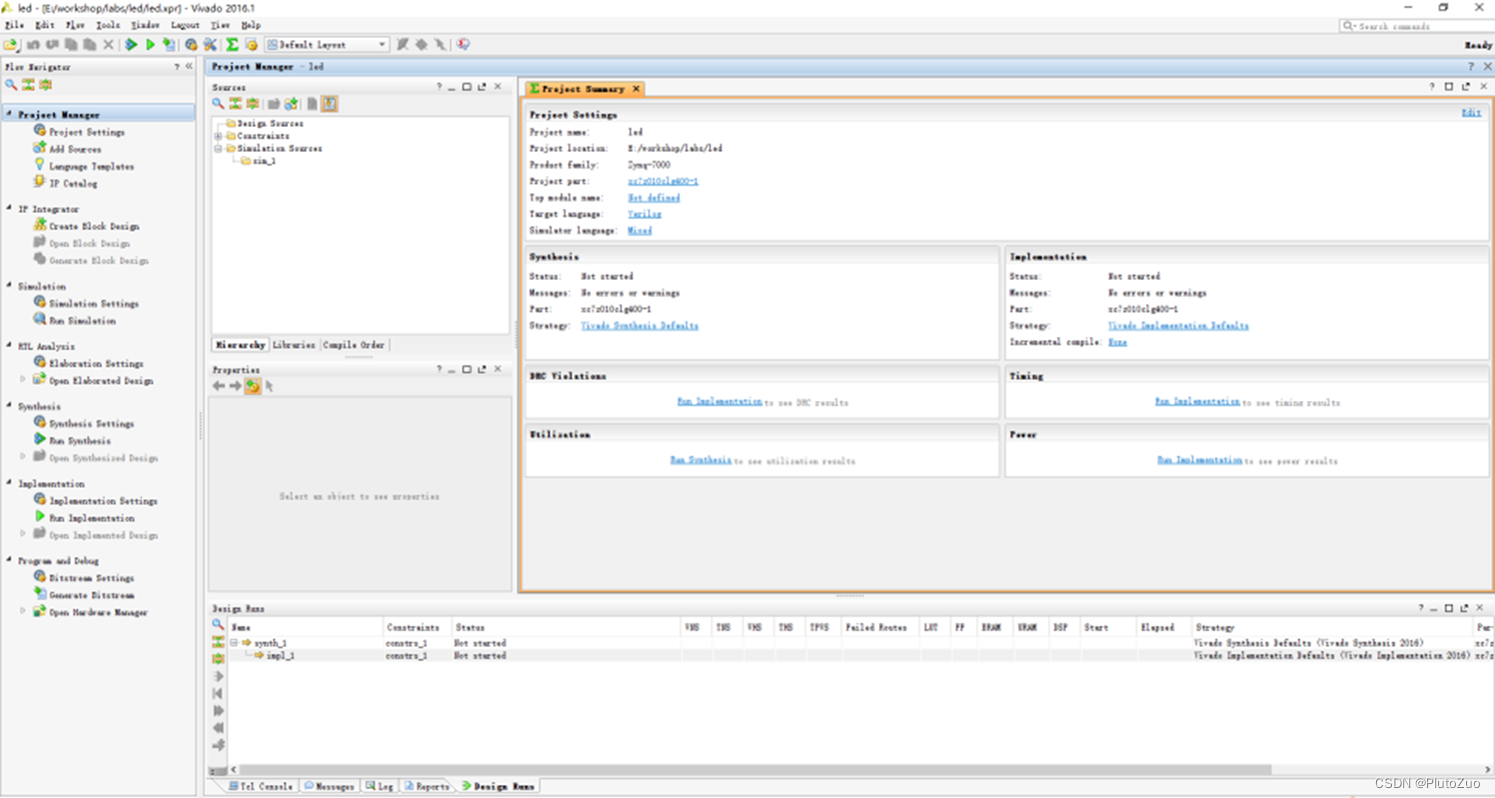This screenshot has height=798, width=1495.
Task: Open the Default Layout dropdown
Action: tap(329, 45)
